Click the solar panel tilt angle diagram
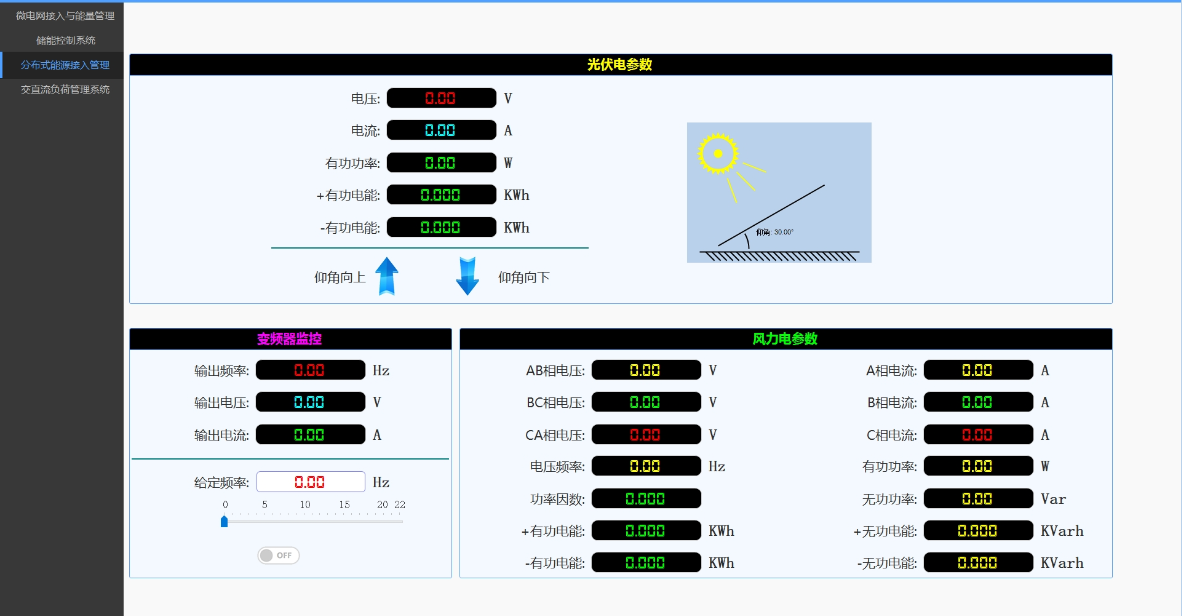Image resolution: width=1182 pixels, height=616 pixels. (x=779, y=192)
